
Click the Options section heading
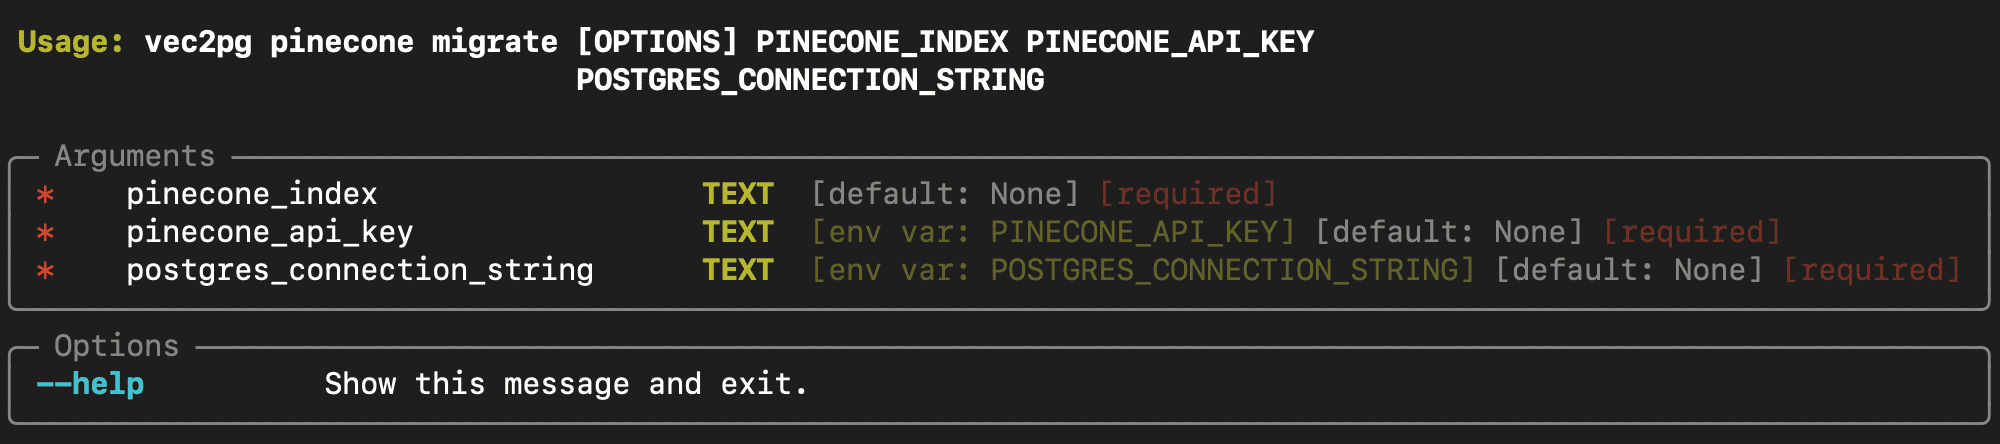[x=117, y=346]
